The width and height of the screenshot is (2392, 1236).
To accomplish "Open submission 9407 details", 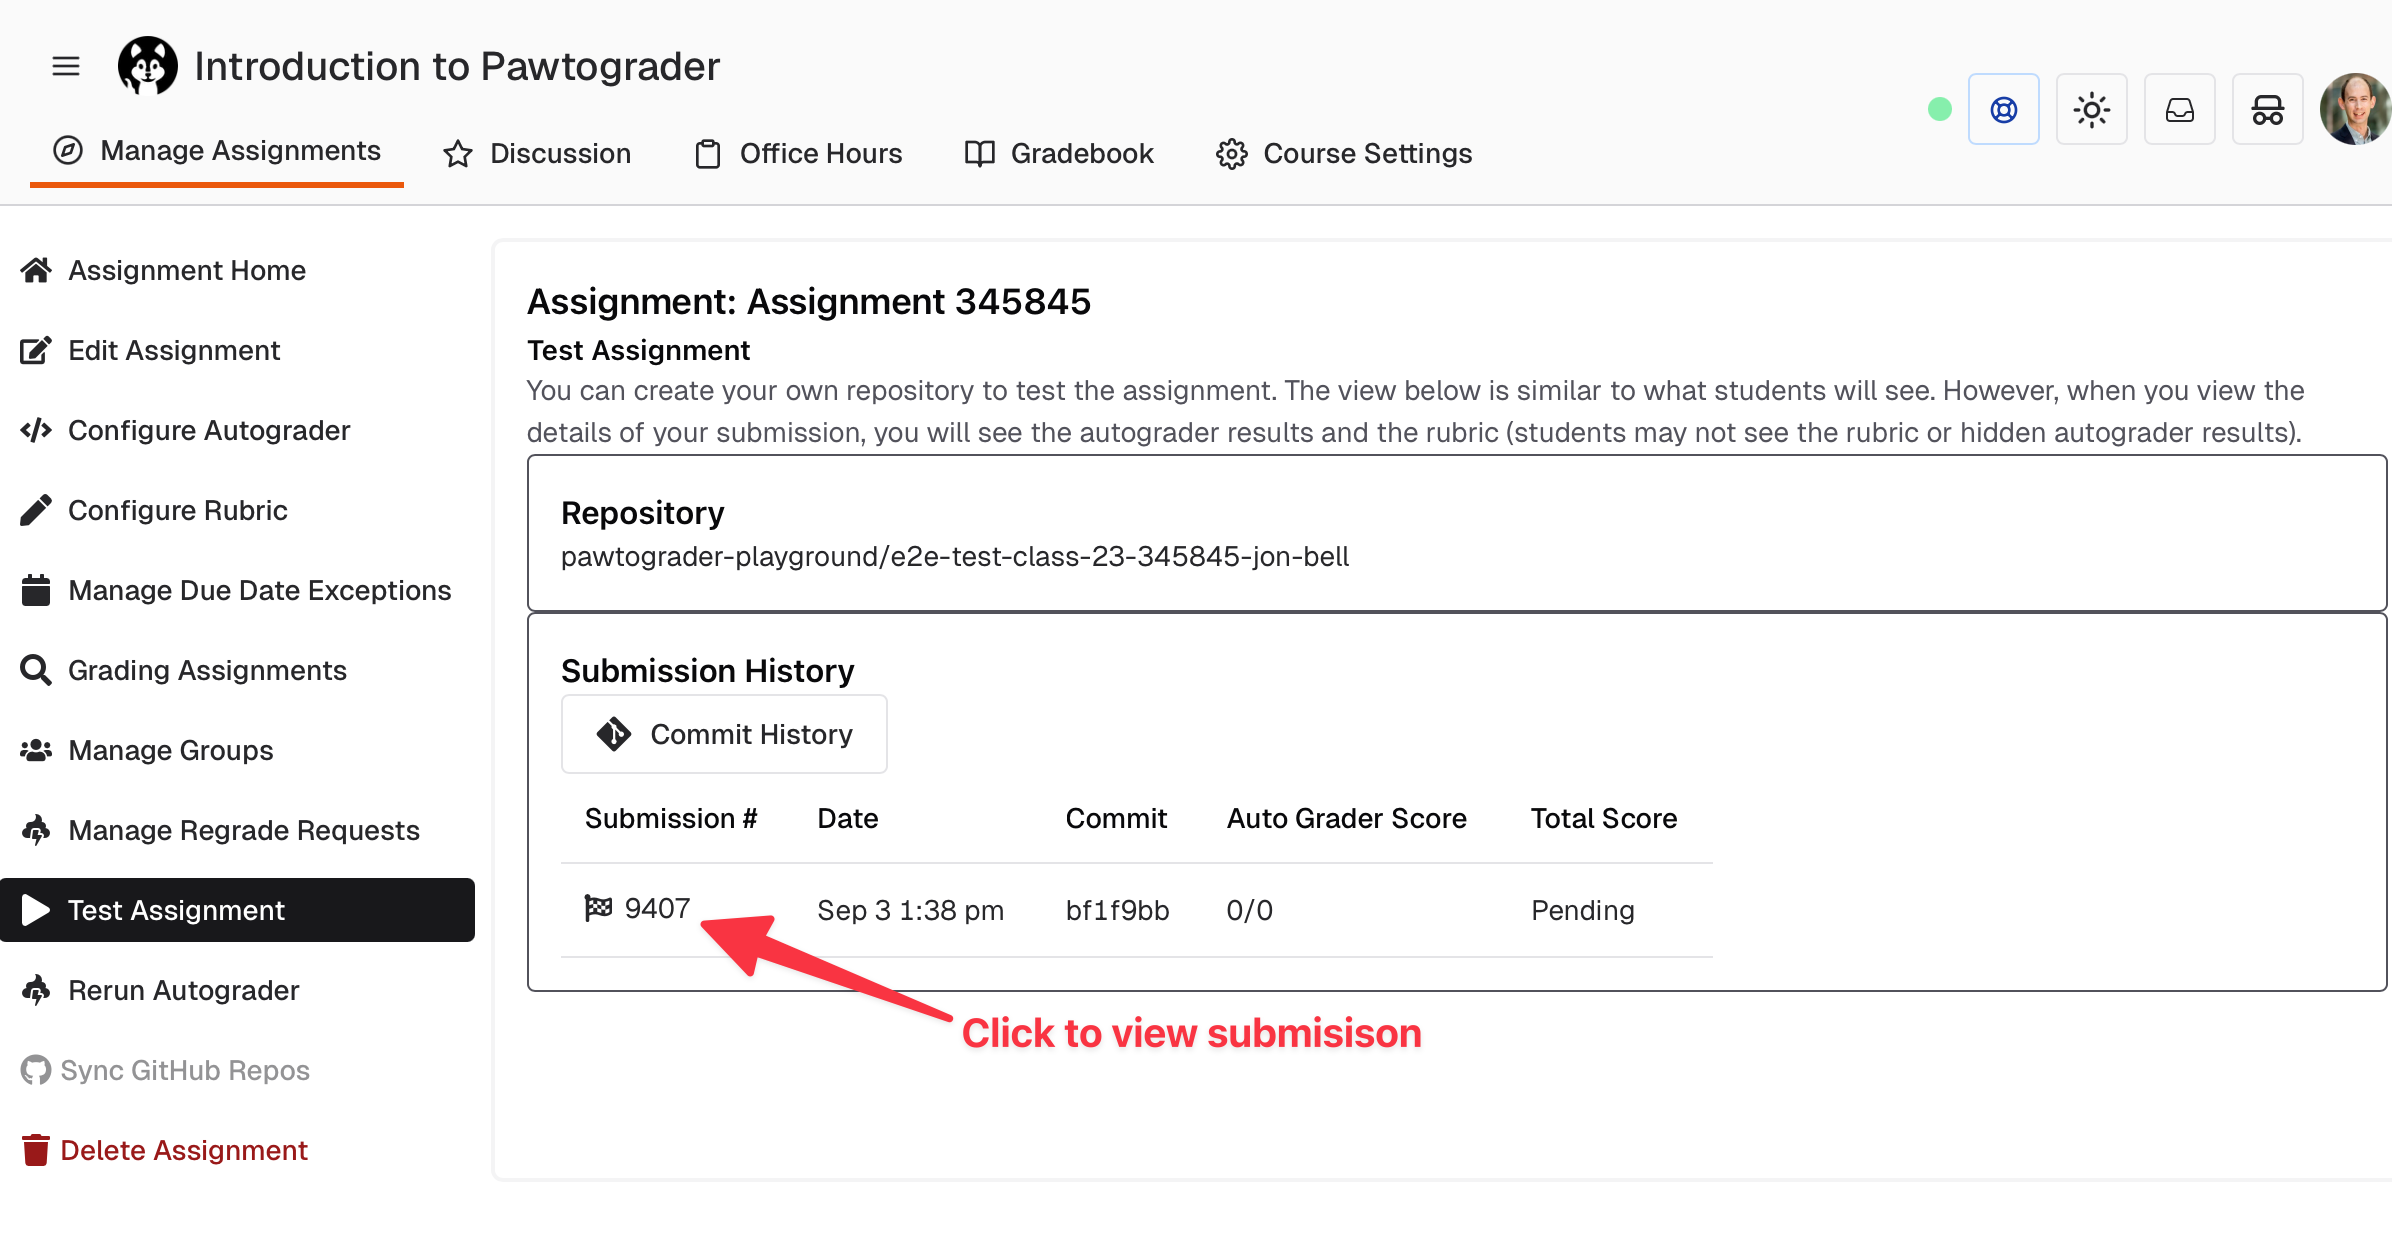I will 656,908.
